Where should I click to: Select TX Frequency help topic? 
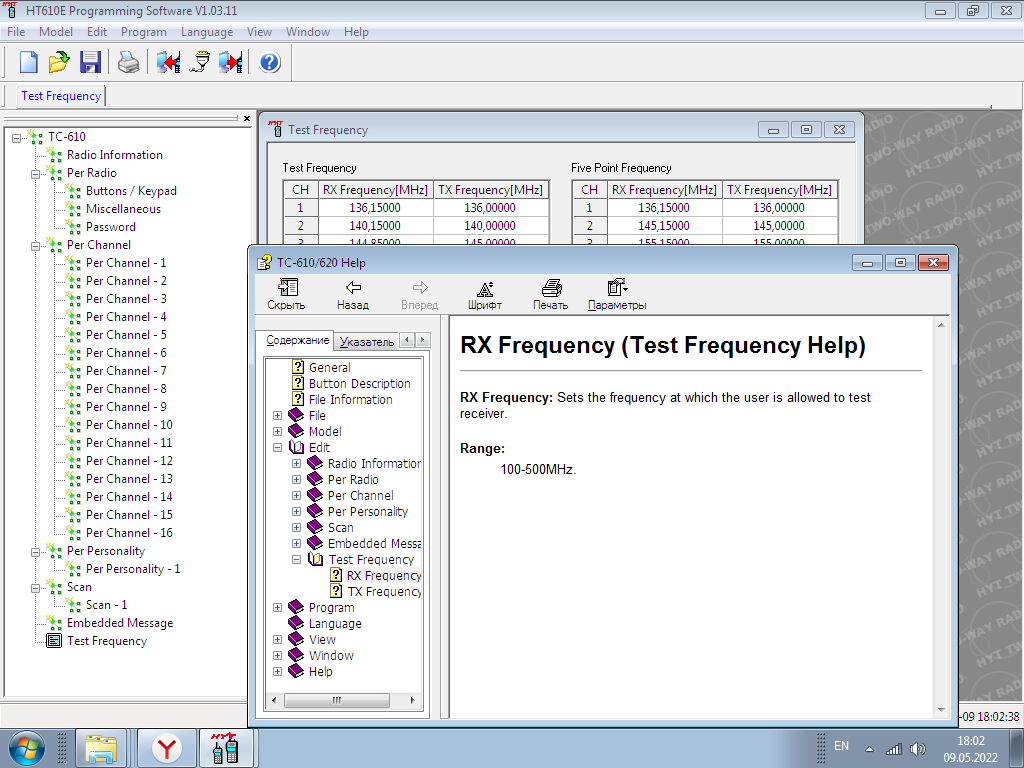coord(384,592)
